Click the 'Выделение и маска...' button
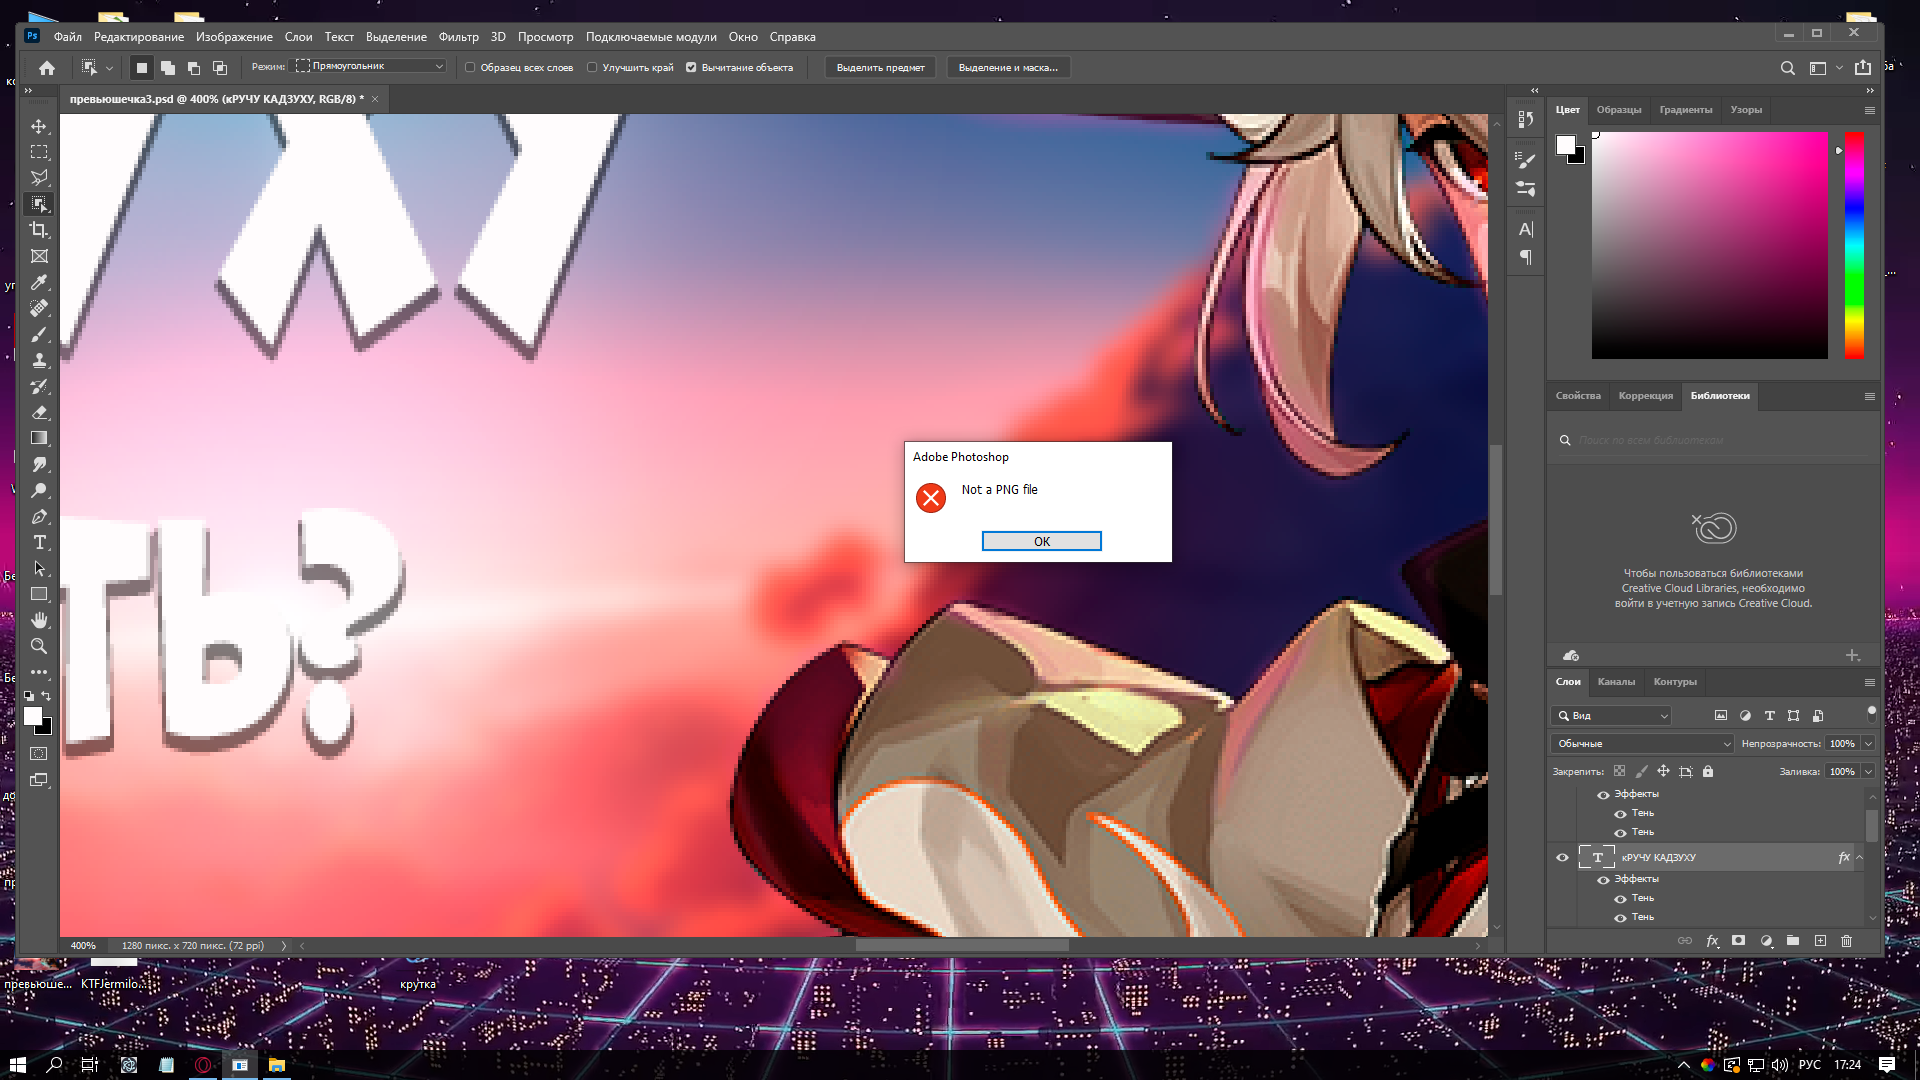 point(1008,68)
